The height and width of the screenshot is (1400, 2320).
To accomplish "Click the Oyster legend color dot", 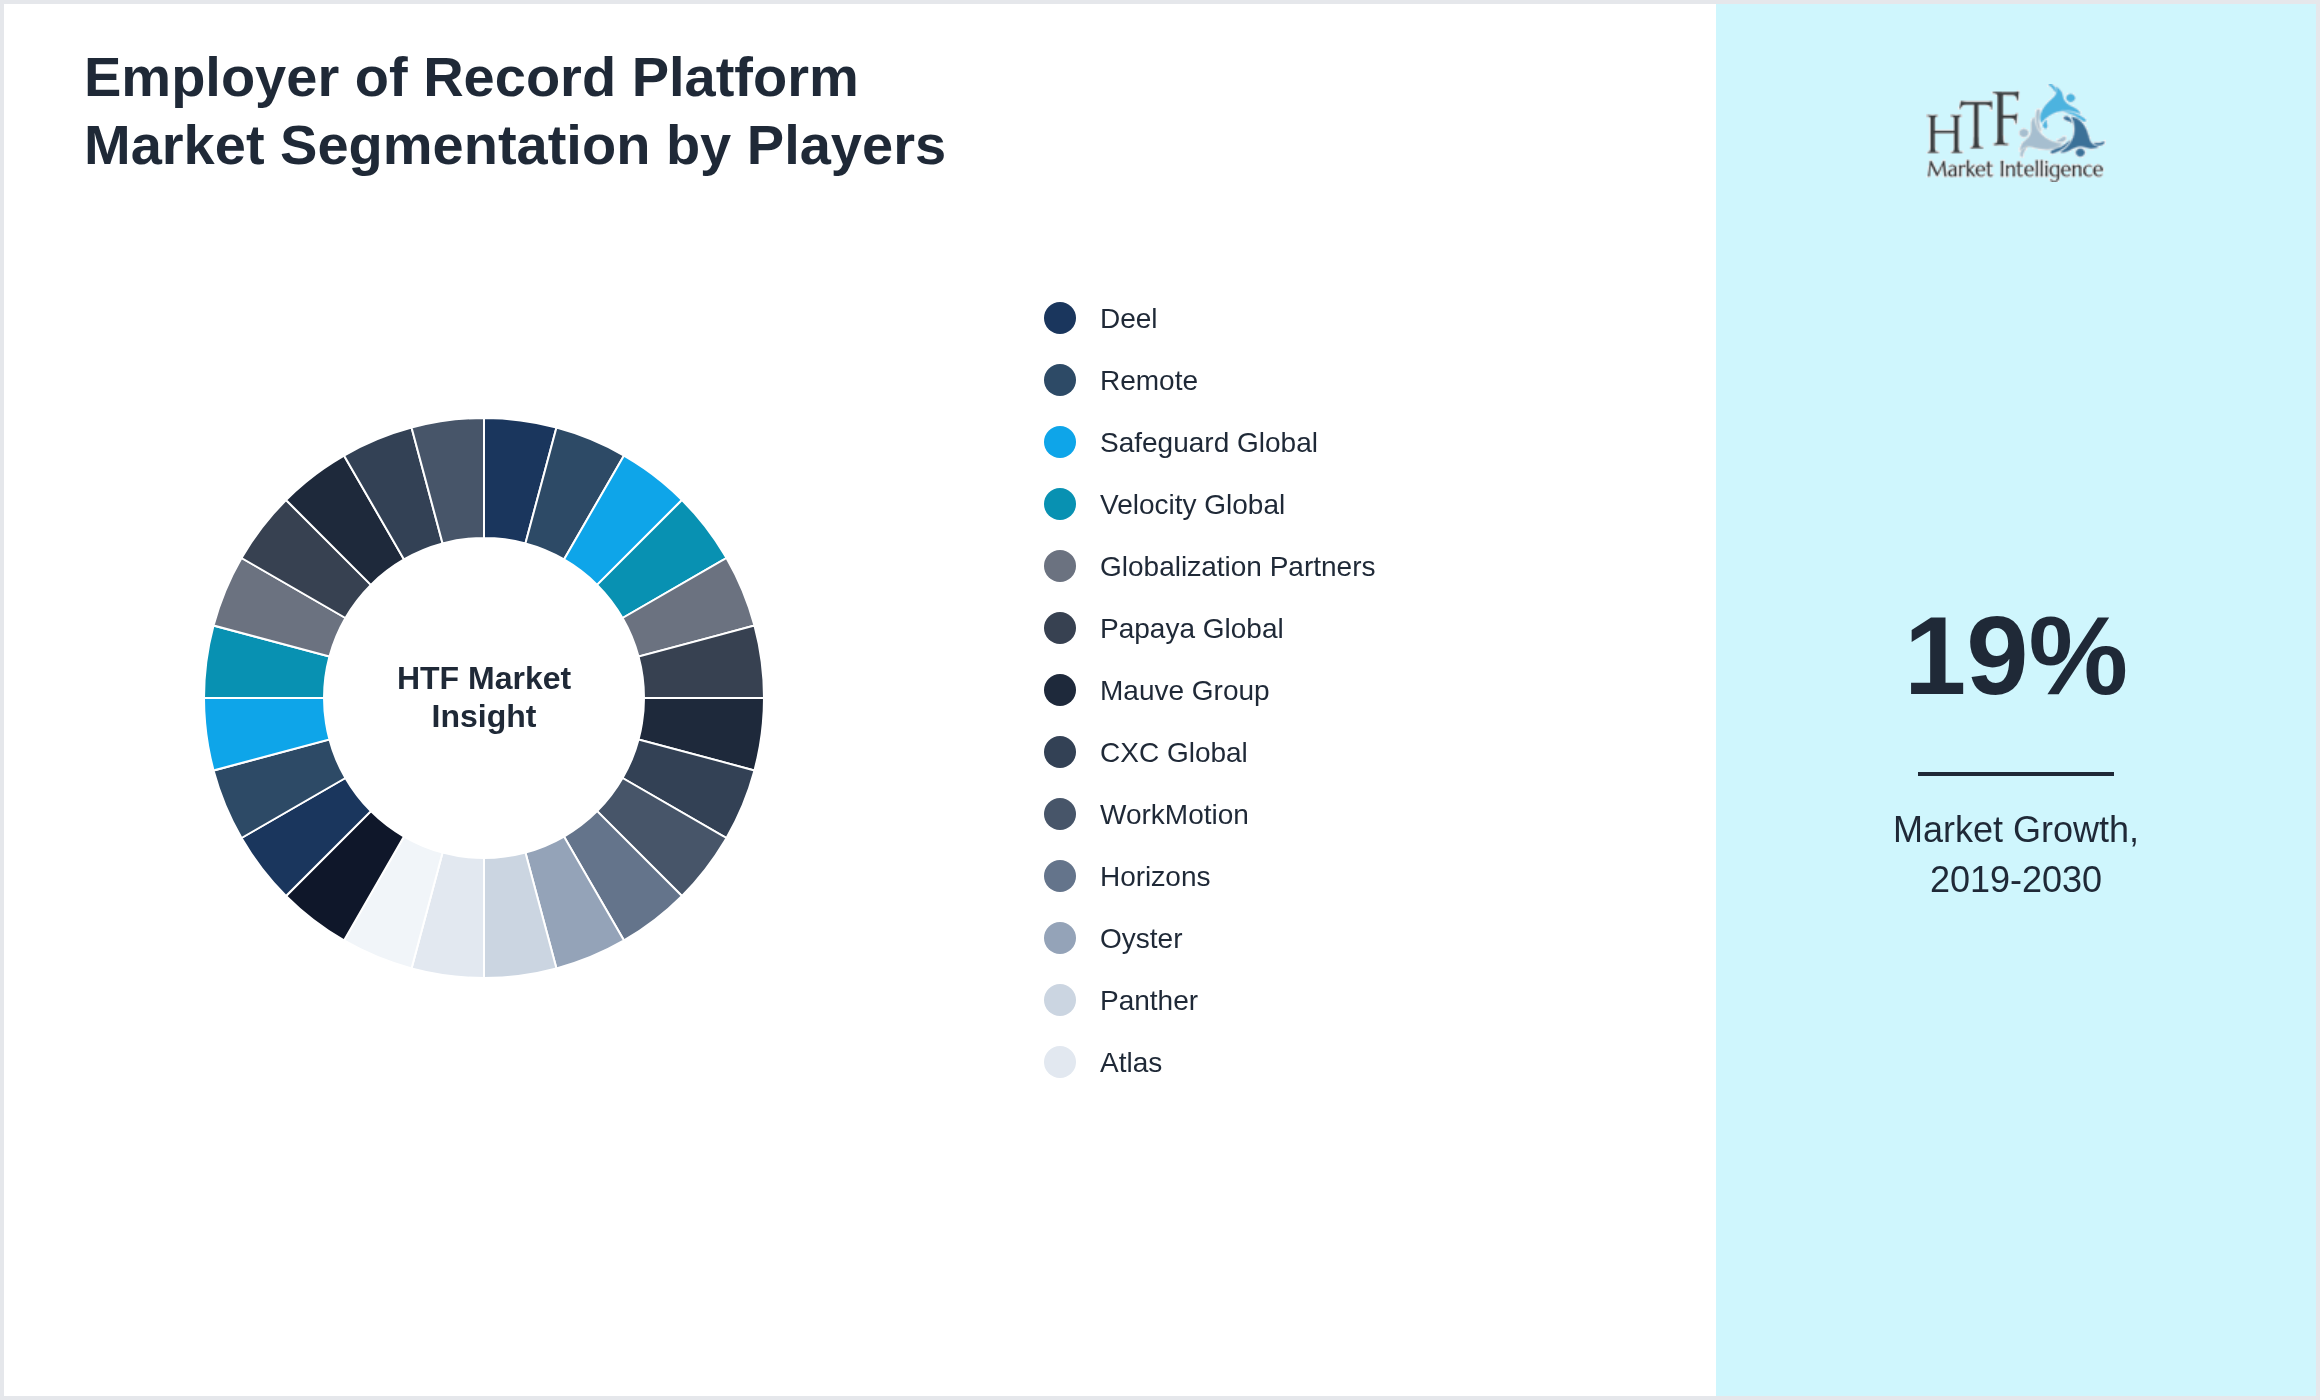I will (1060, 938).
